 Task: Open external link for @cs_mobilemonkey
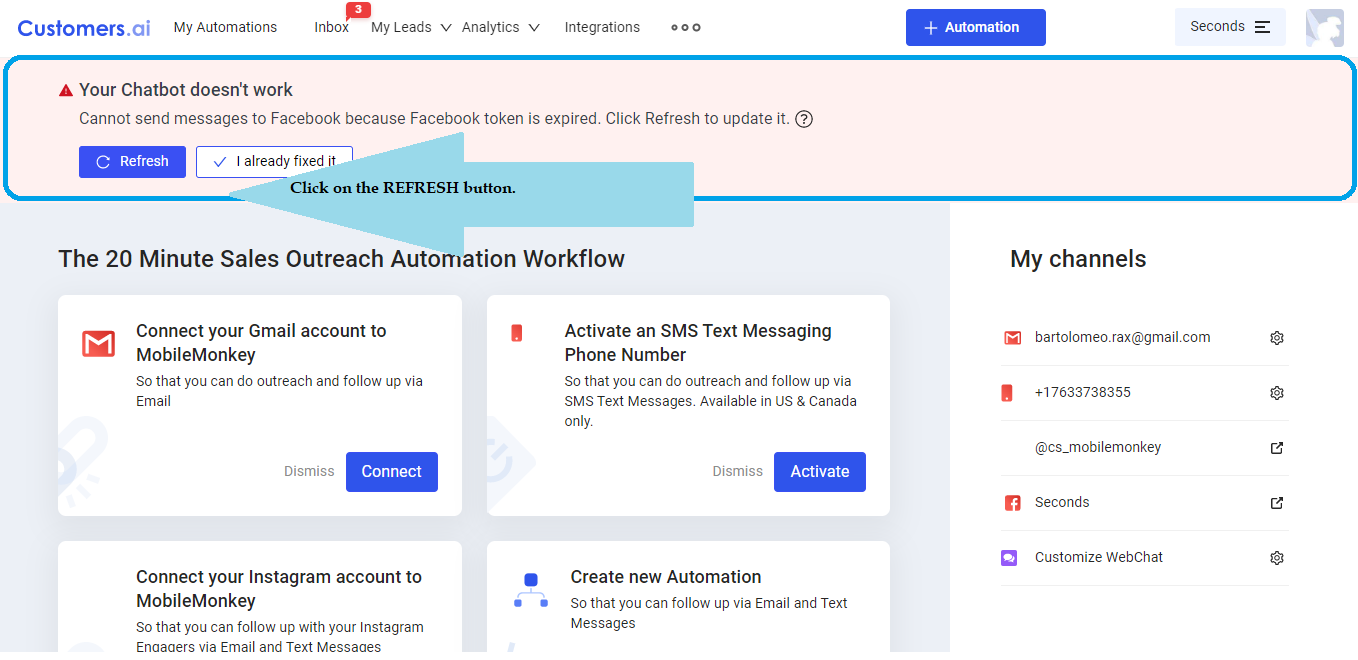(1277, 448)
